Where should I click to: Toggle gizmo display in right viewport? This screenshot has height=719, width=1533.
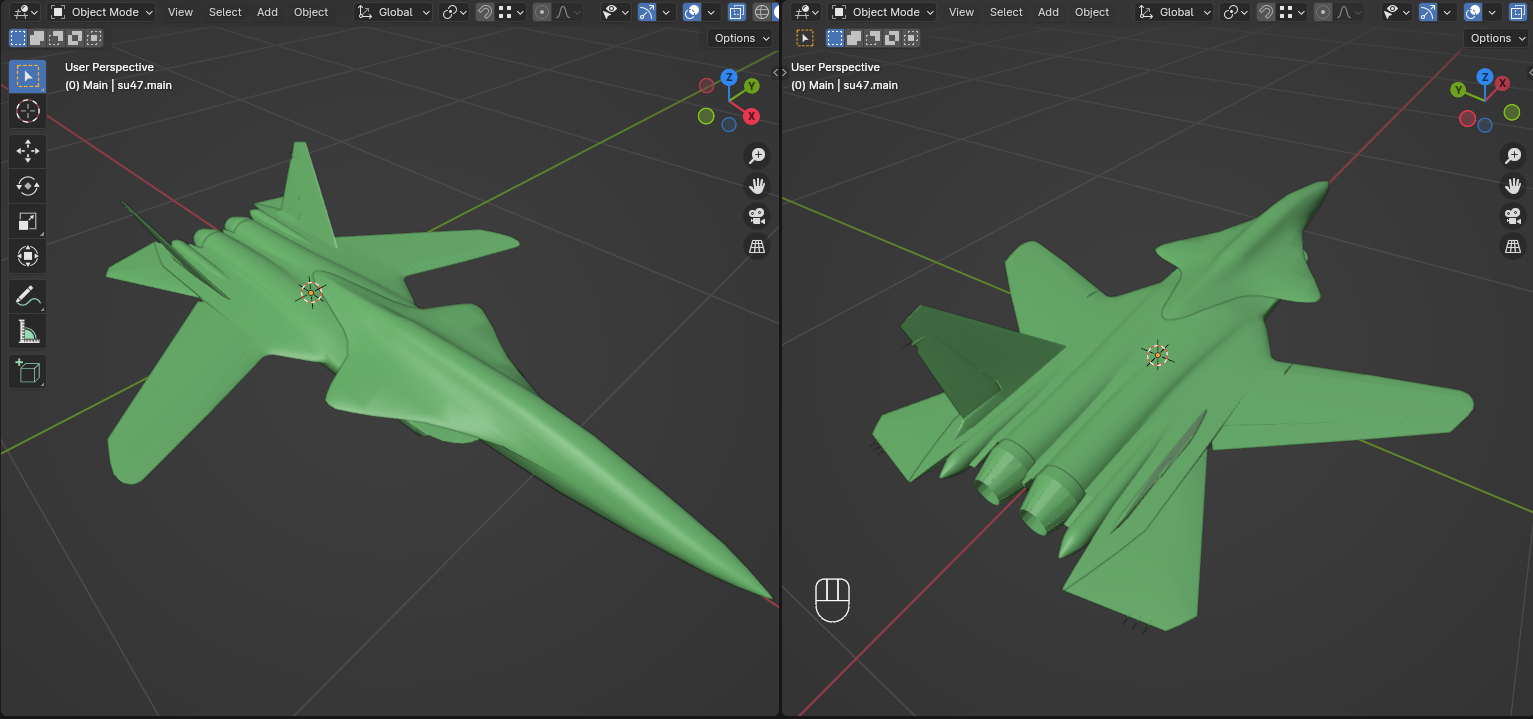point(1428,12)
